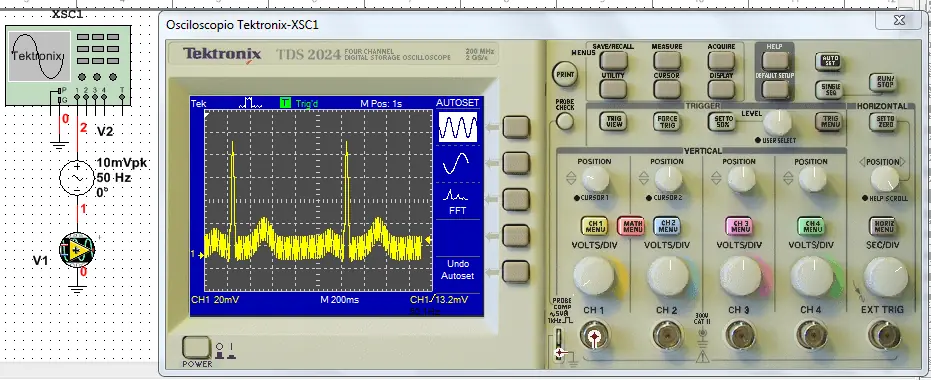
Task: Click the AUTO SET button
Action: click(x=828, y=61)
